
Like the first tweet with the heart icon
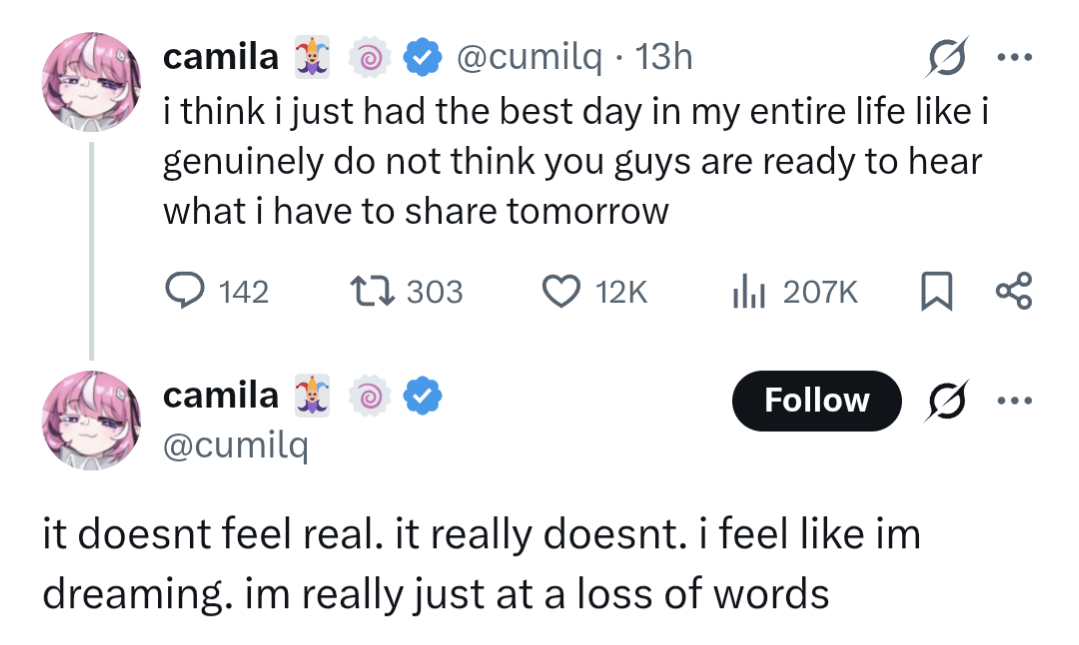[x=562, y=290]
